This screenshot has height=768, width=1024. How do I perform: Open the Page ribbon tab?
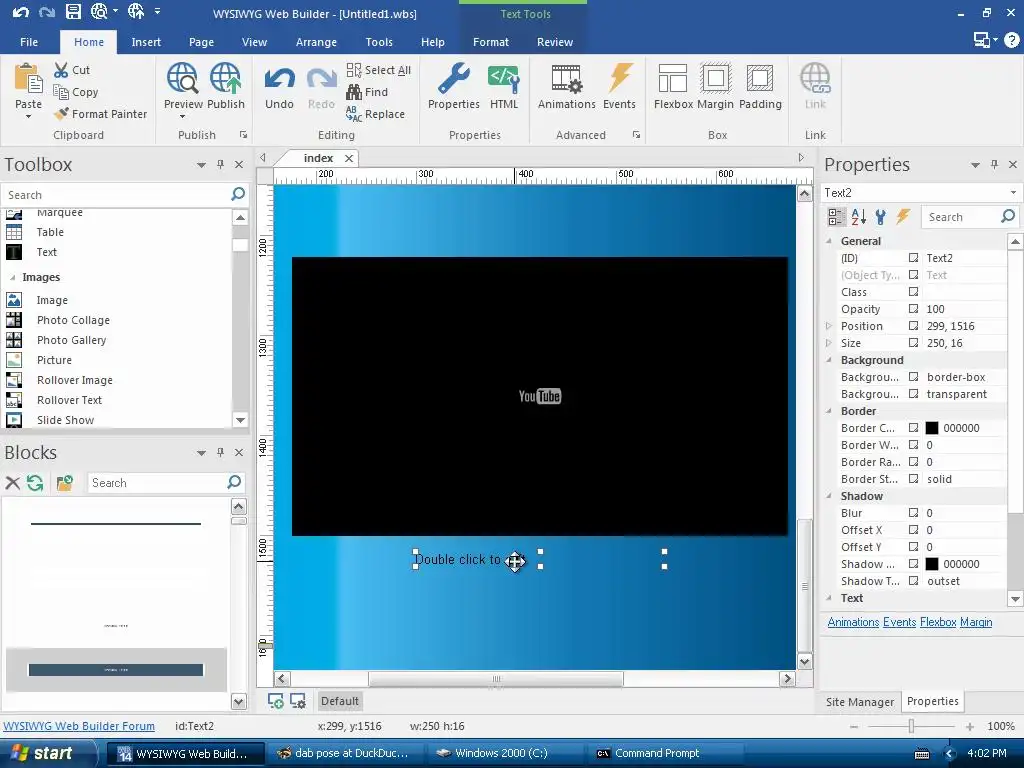201,42
